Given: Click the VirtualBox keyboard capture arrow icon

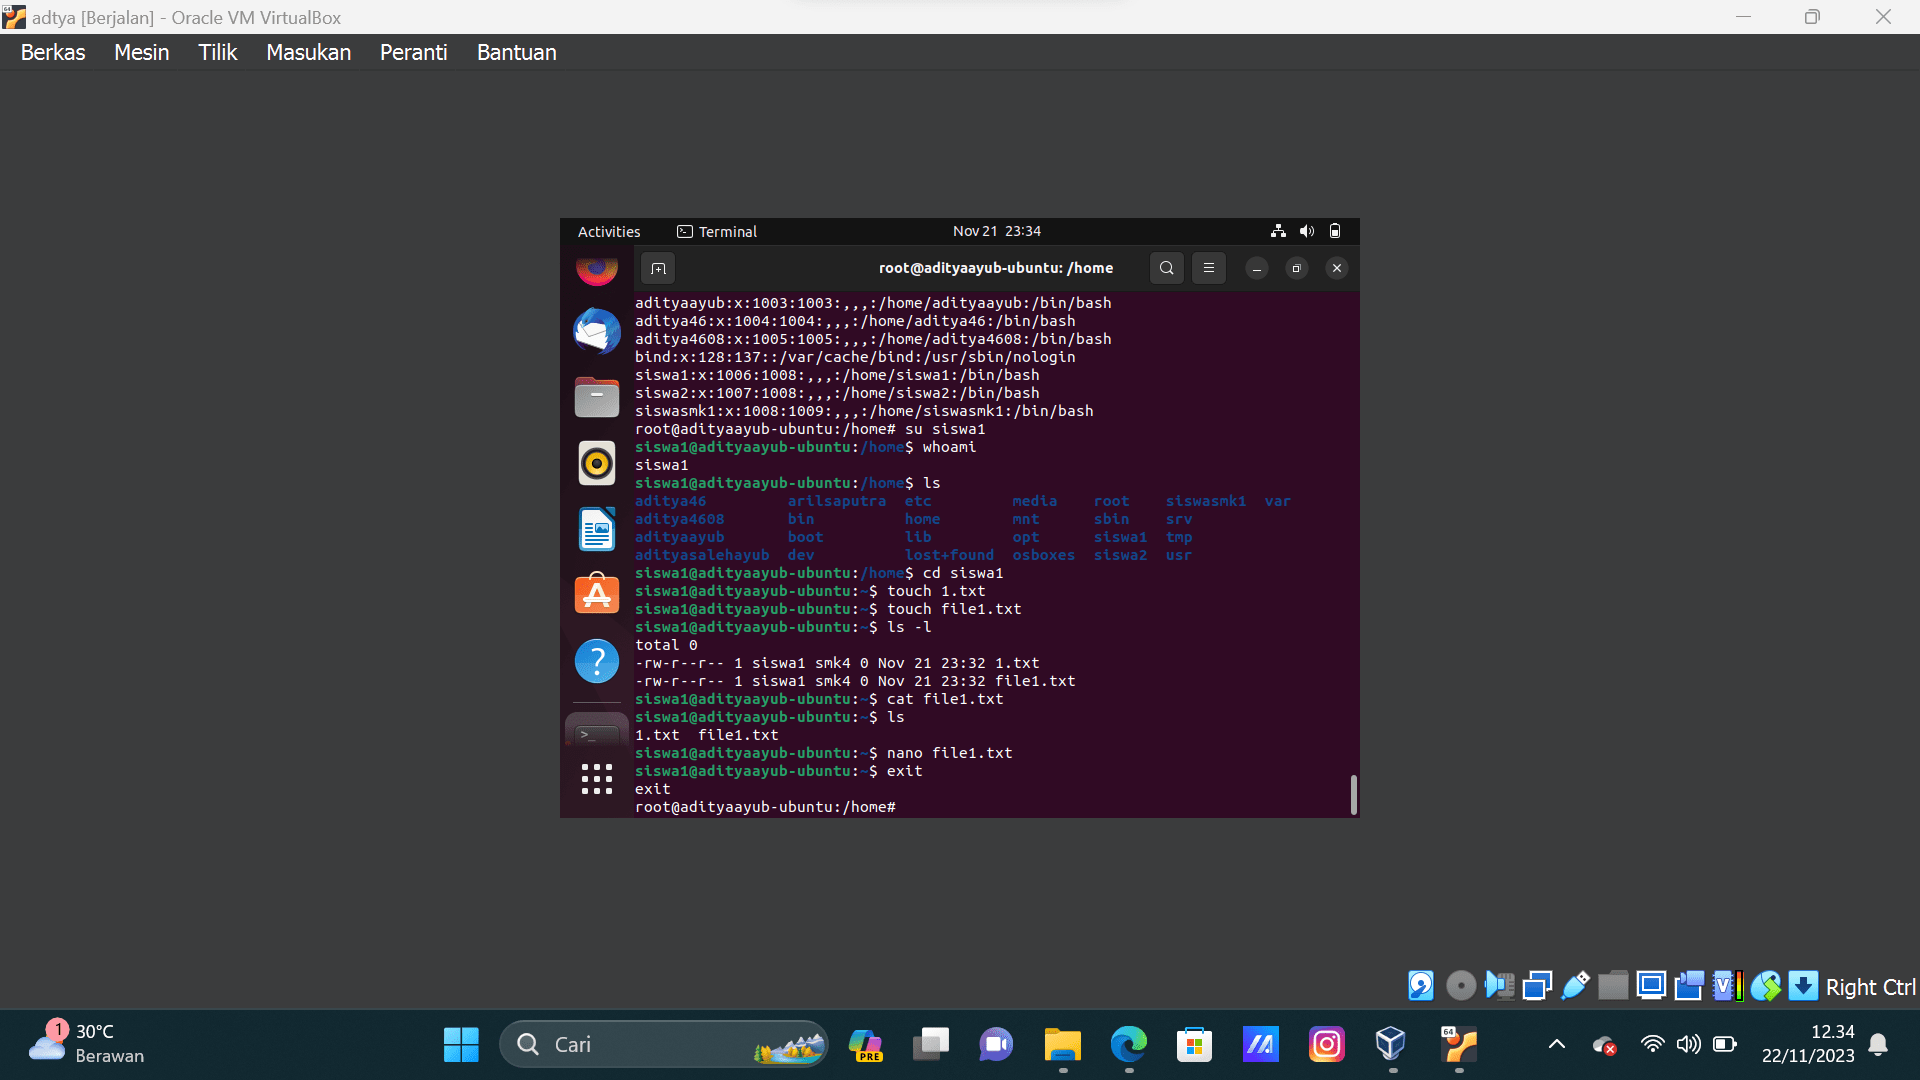Looking at the screenshot, I should 1803,986.
